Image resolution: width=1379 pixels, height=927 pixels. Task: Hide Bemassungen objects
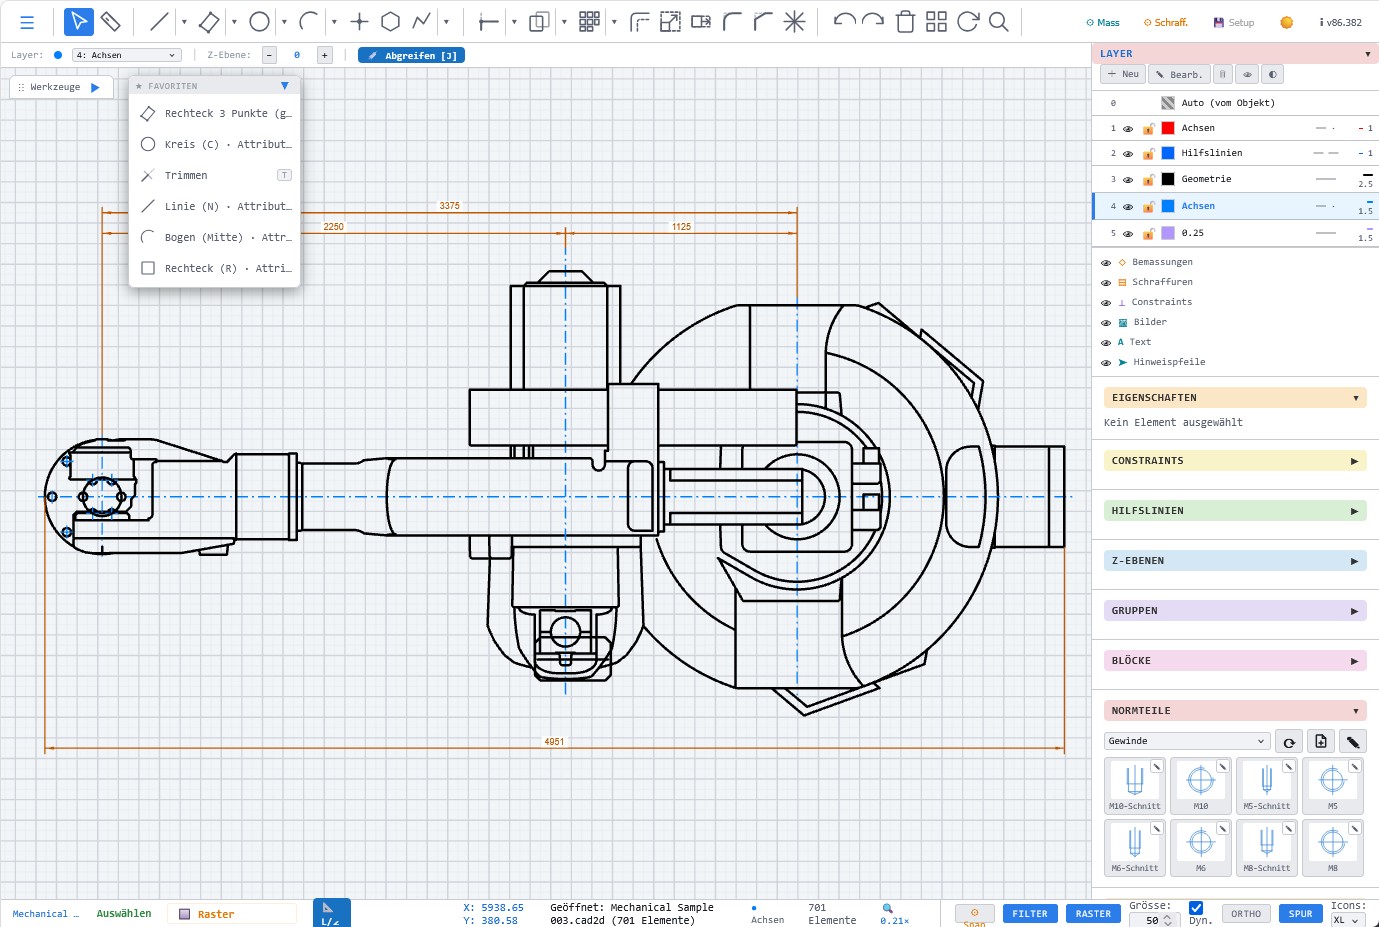coord(1106,263)
